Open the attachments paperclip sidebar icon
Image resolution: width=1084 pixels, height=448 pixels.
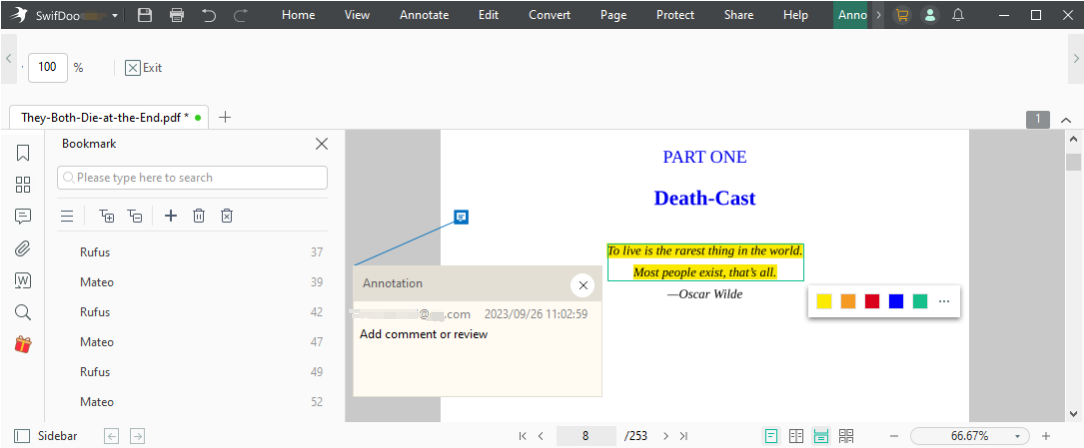(x=23, y=248)
